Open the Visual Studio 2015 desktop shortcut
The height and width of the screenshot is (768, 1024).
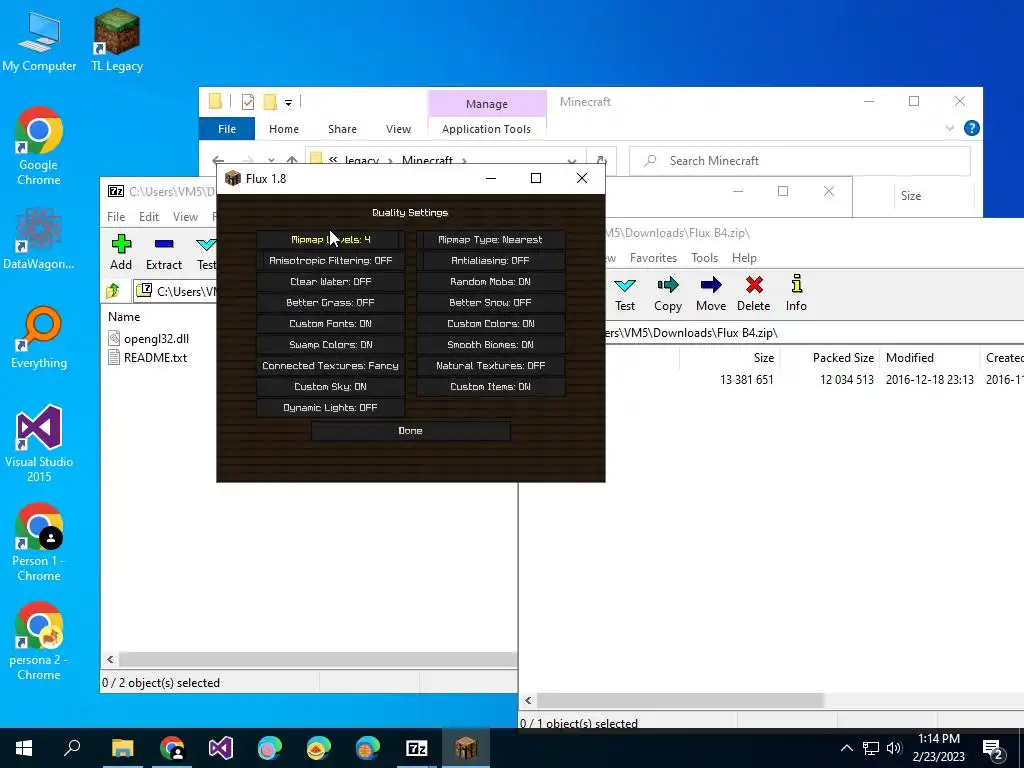39,444
